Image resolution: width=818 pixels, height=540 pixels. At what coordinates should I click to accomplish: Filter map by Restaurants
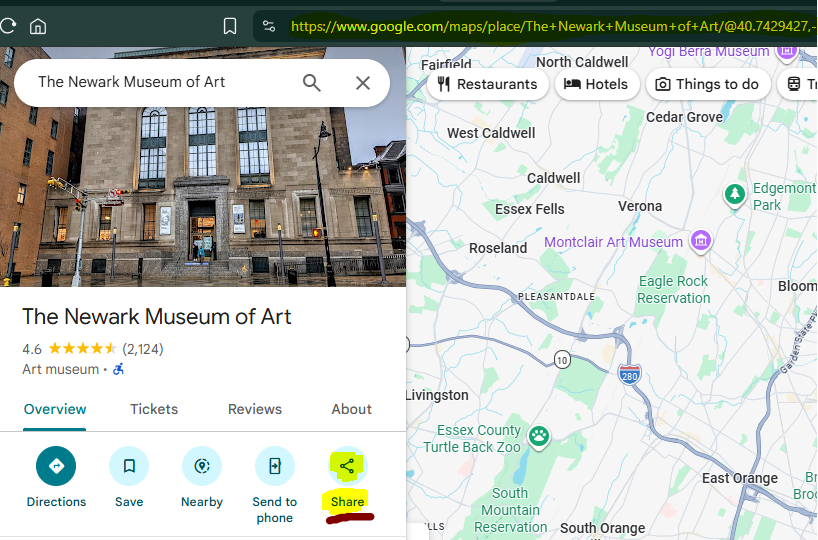click(x=487, y=84)
